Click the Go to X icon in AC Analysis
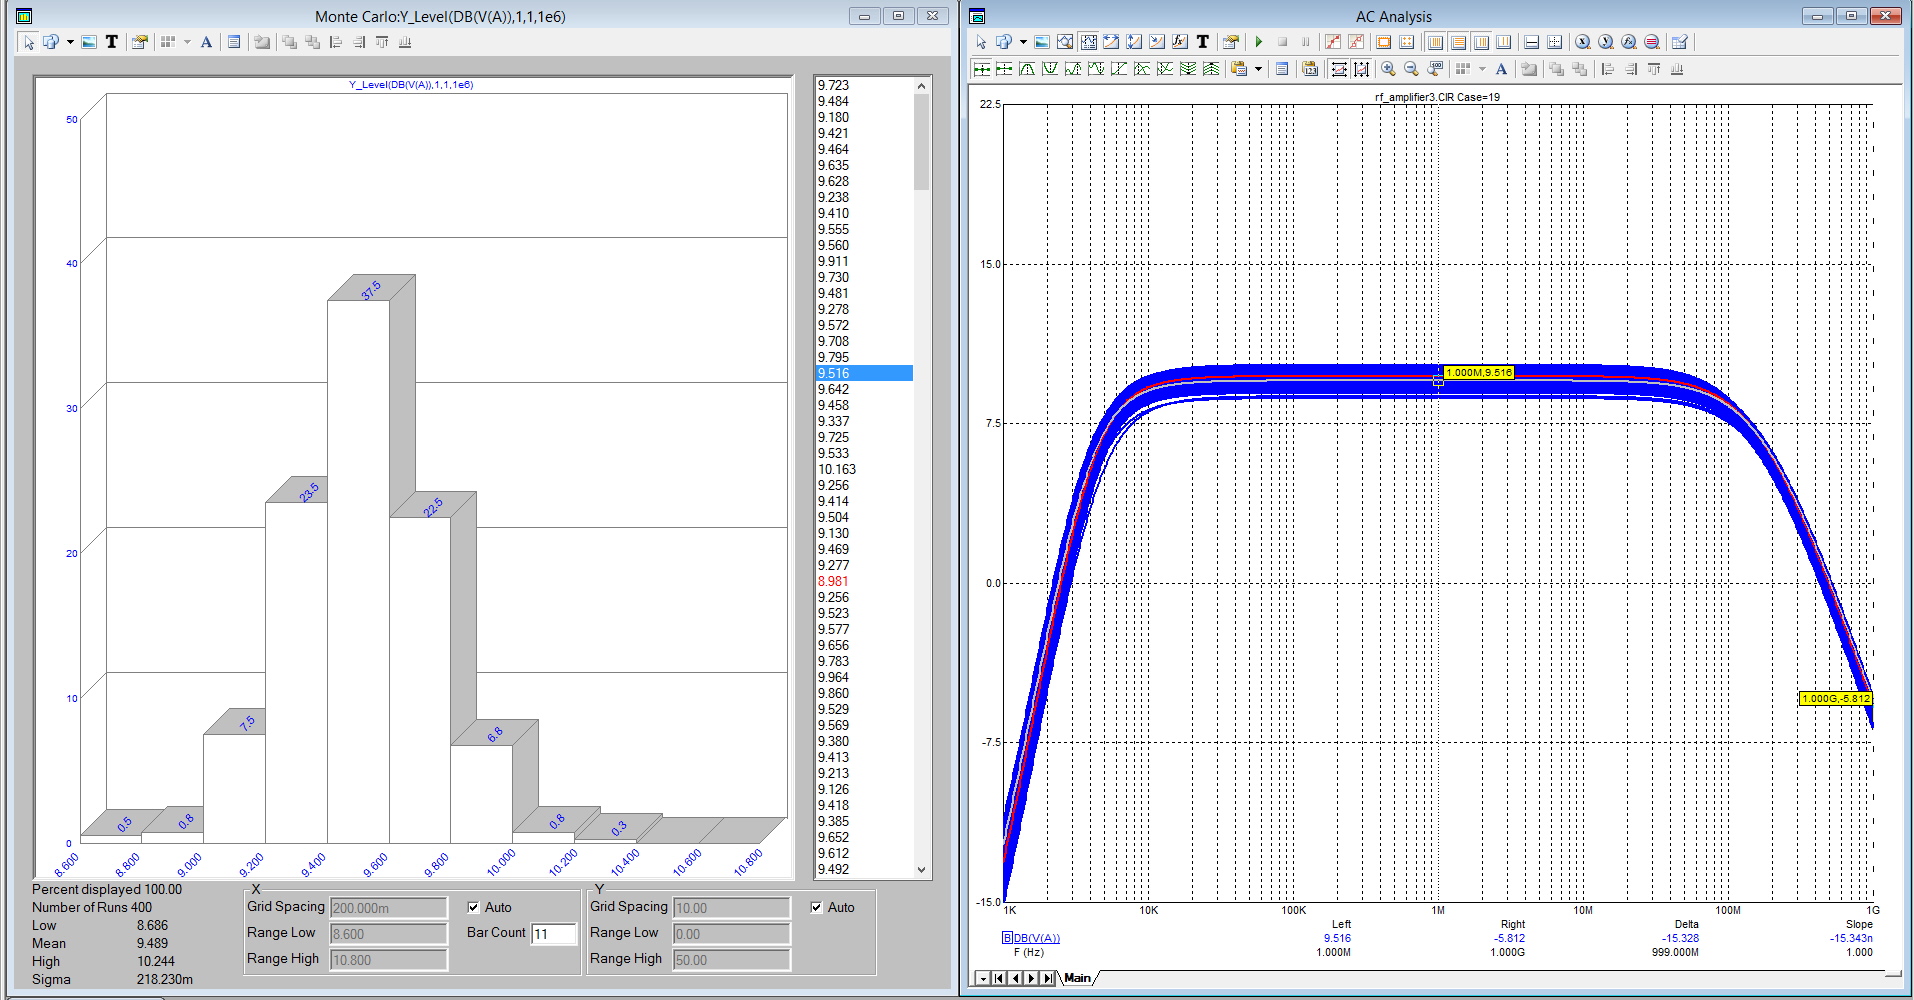1914x1000 pixels. 1582,42
